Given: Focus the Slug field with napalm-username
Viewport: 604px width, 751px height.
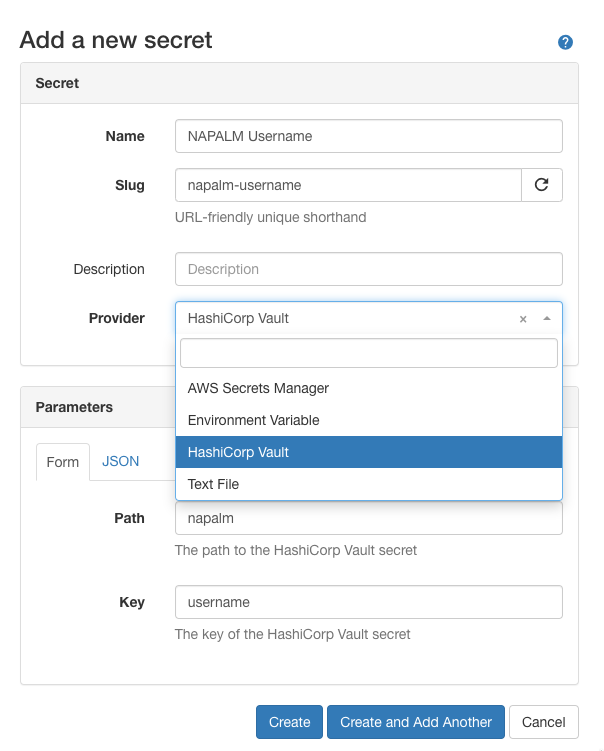Looking at the screenshot, I should tap(348, 185).
